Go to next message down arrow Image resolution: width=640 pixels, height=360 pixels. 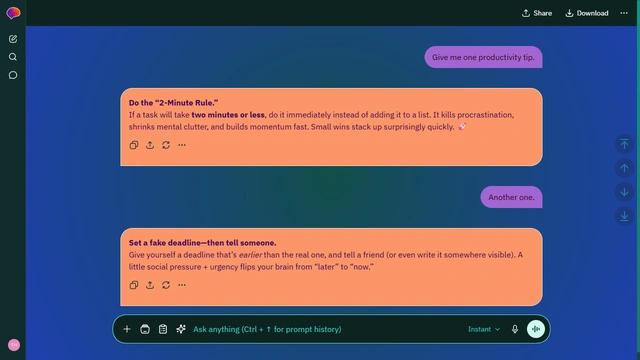point(624,192)
